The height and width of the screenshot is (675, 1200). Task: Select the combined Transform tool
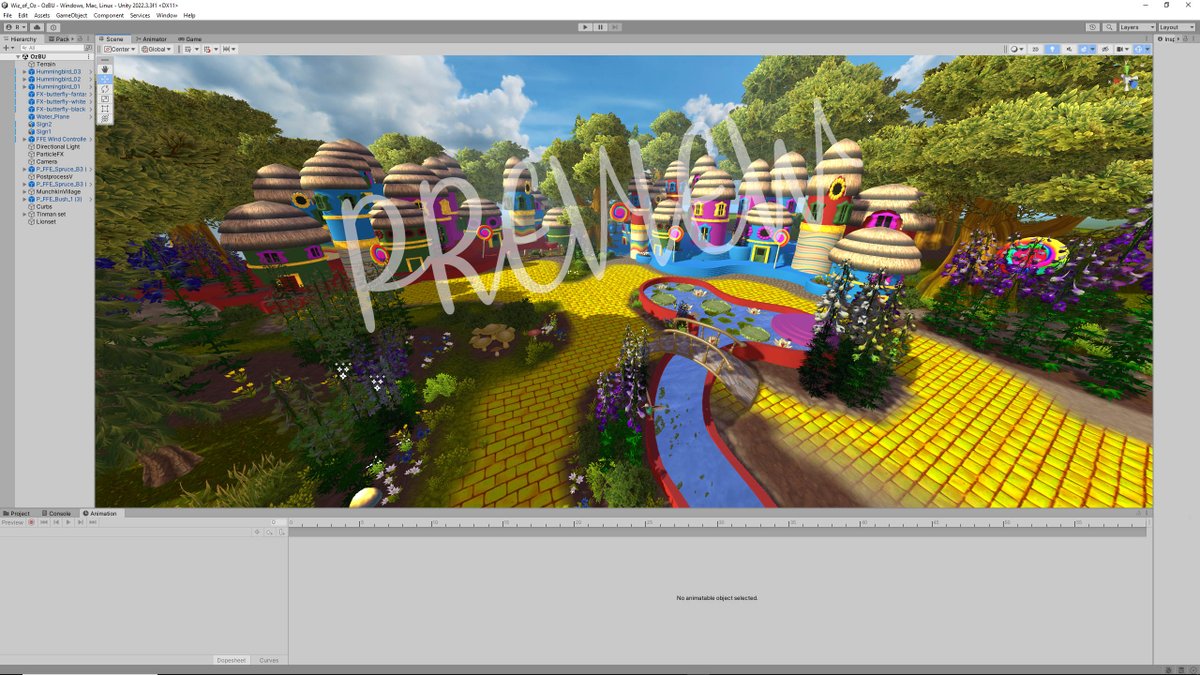pyautogui.click(x=105, y=119)
